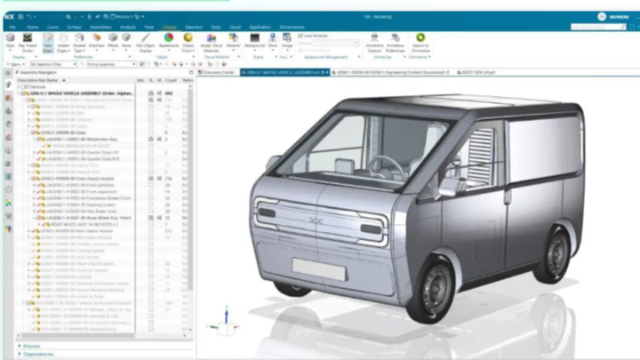This screenshot has height=360, width=640.
Task: Open Immersive Preferences
Action: pos(395,42)
